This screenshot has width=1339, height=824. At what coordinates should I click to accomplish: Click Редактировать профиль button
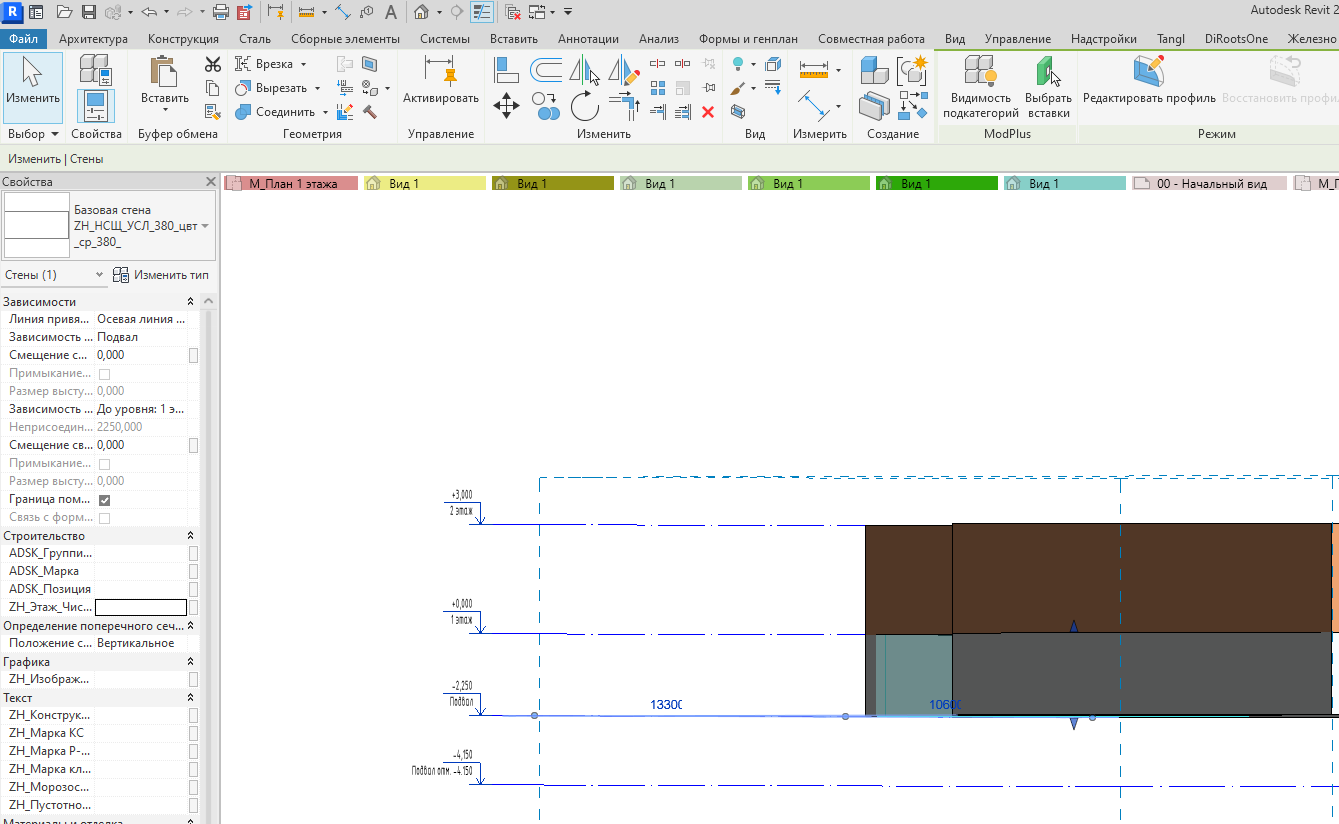(1149, 81)
